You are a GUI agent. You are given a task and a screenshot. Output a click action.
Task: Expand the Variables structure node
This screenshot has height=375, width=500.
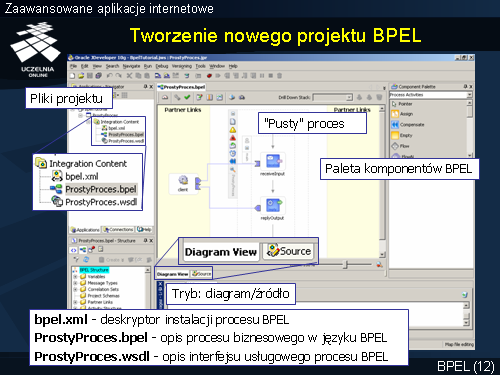(x=75, y=276)
